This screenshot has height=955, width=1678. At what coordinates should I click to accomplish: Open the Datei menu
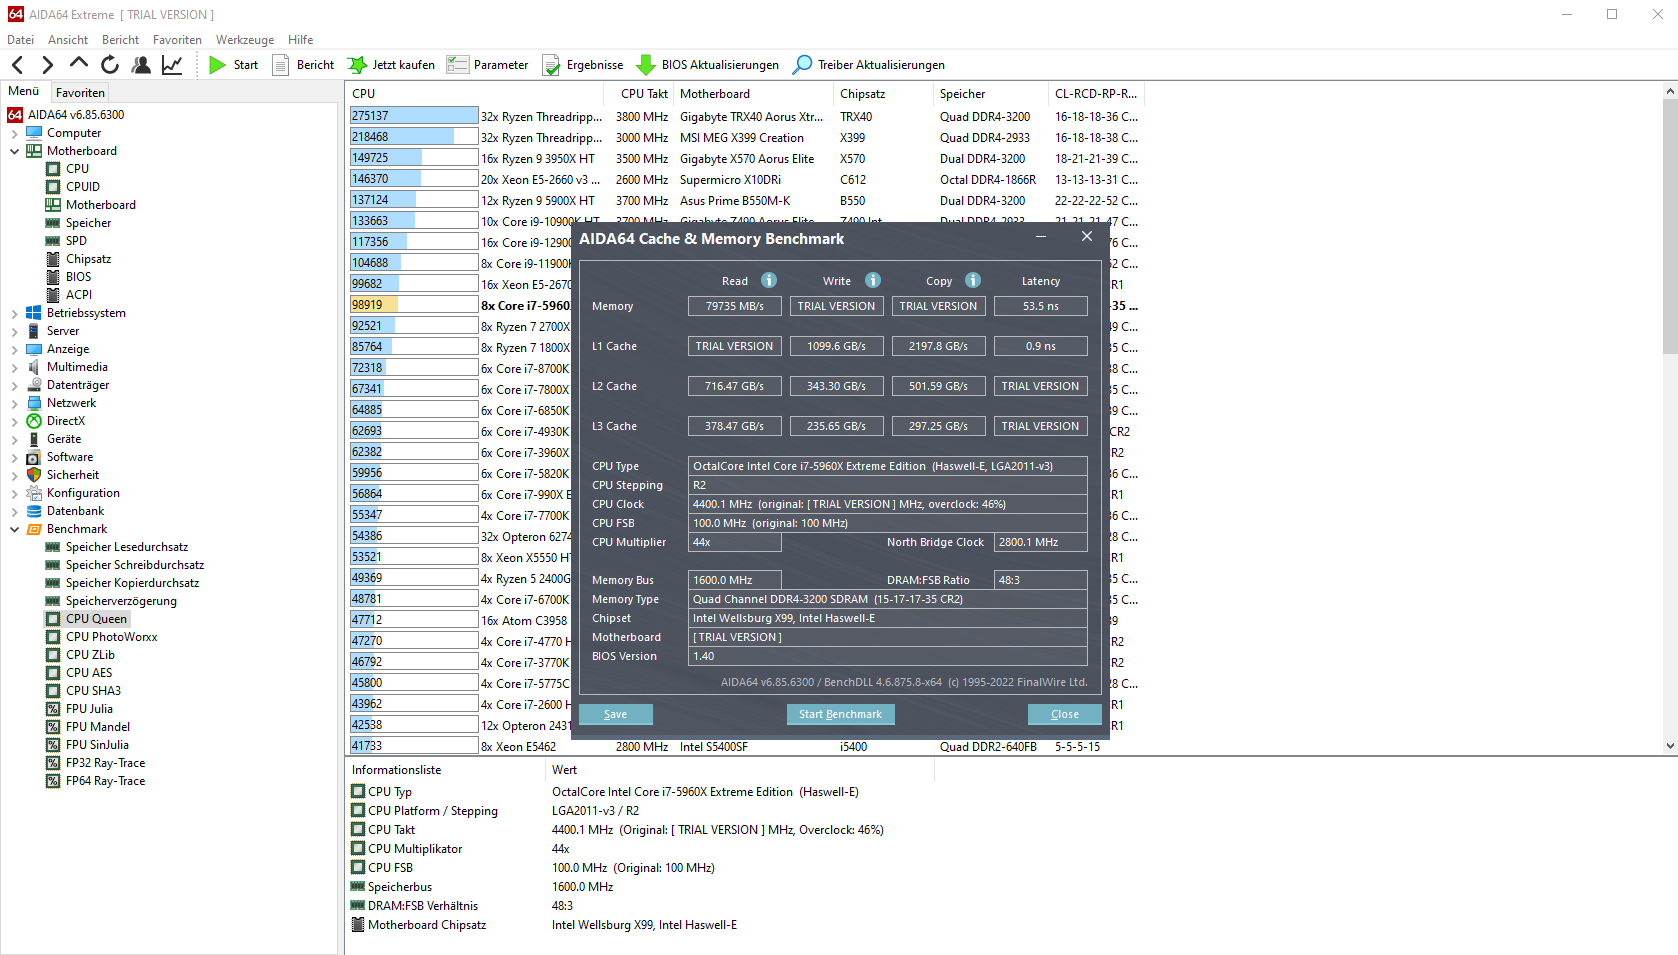click(20, 40)
